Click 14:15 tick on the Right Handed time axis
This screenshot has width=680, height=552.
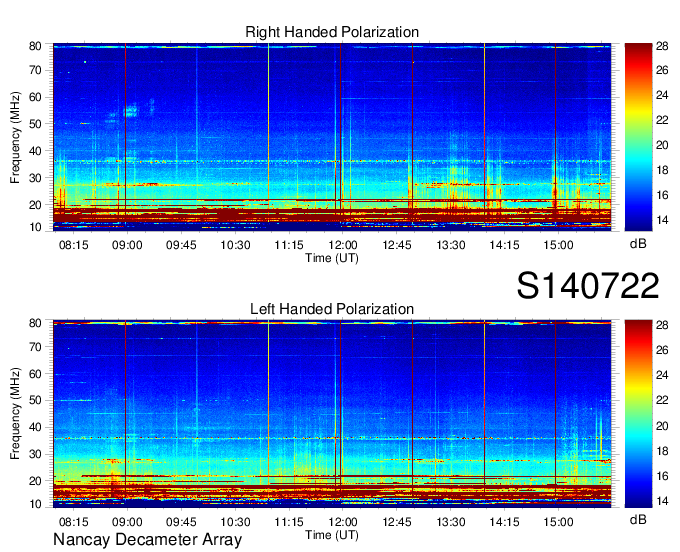[x=504, y=245]
